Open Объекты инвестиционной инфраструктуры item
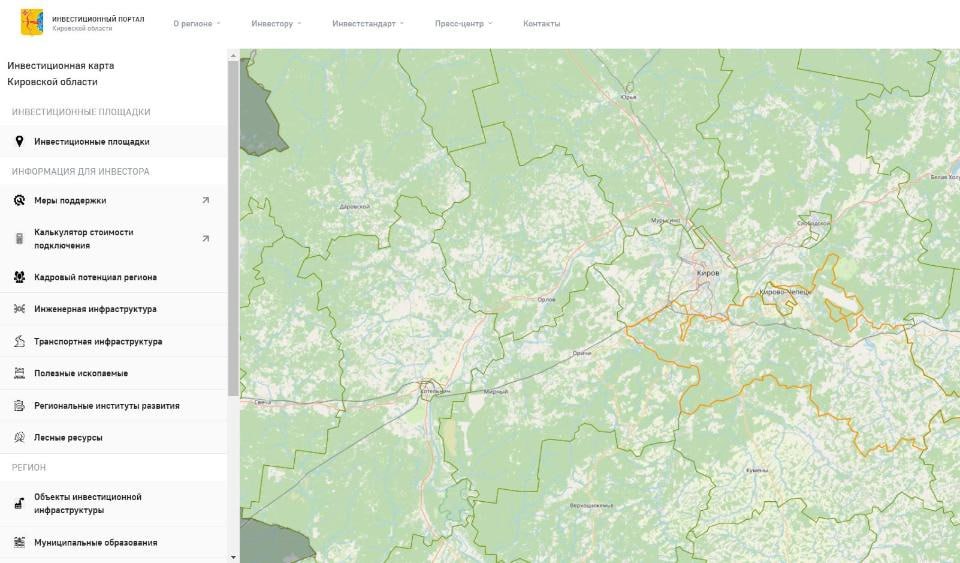 tap(88, 503)
